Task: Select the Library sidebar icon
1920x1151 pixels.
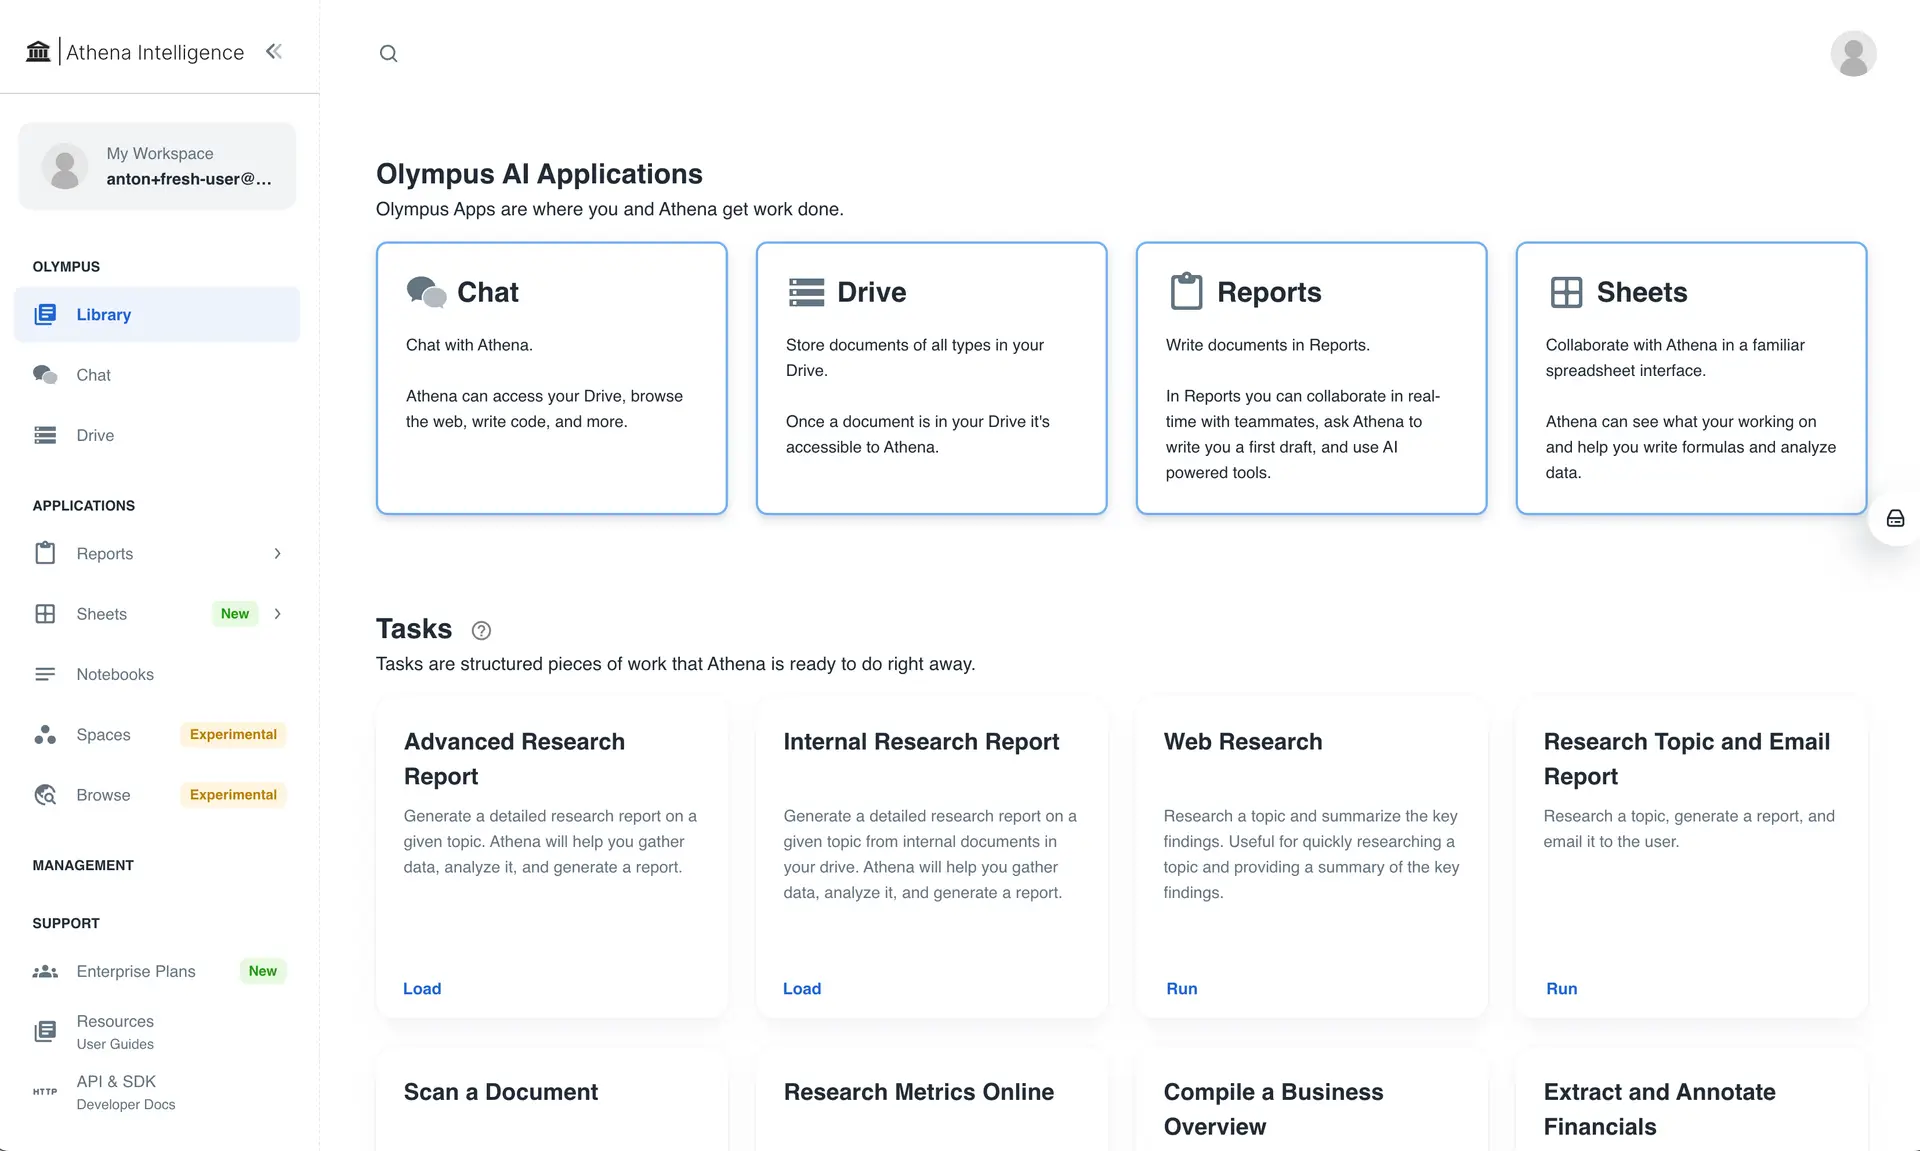Action: (45, 314)
